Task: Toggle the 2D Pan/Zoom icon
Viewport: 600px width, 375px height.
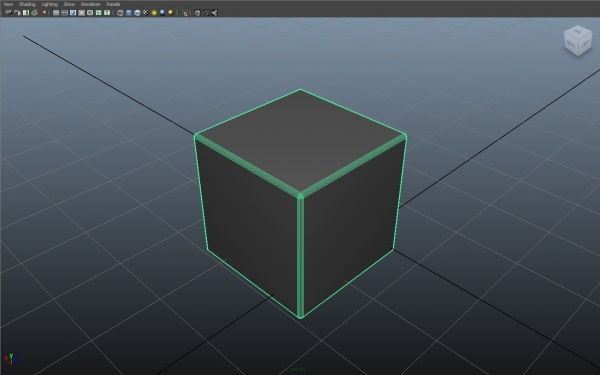Action: pyautogui.click(x=43, y=13)
